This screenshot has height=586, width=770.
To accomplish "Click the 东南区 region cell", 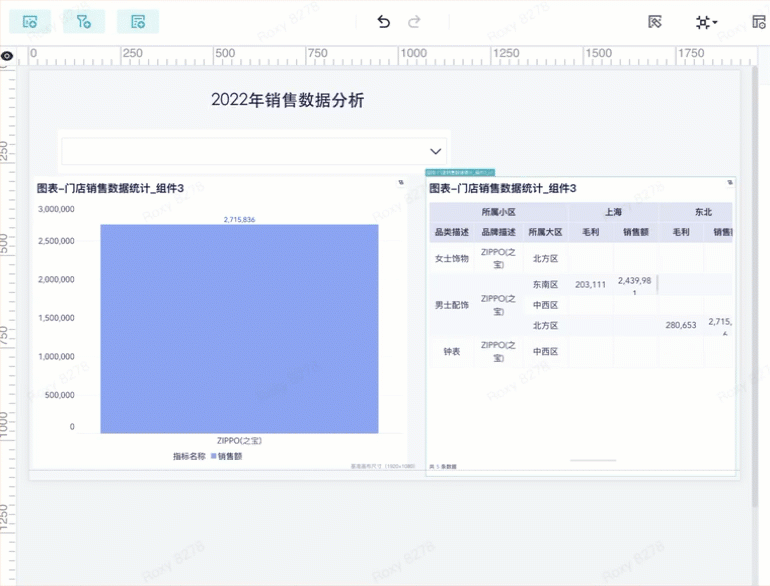I will (545, 284).
